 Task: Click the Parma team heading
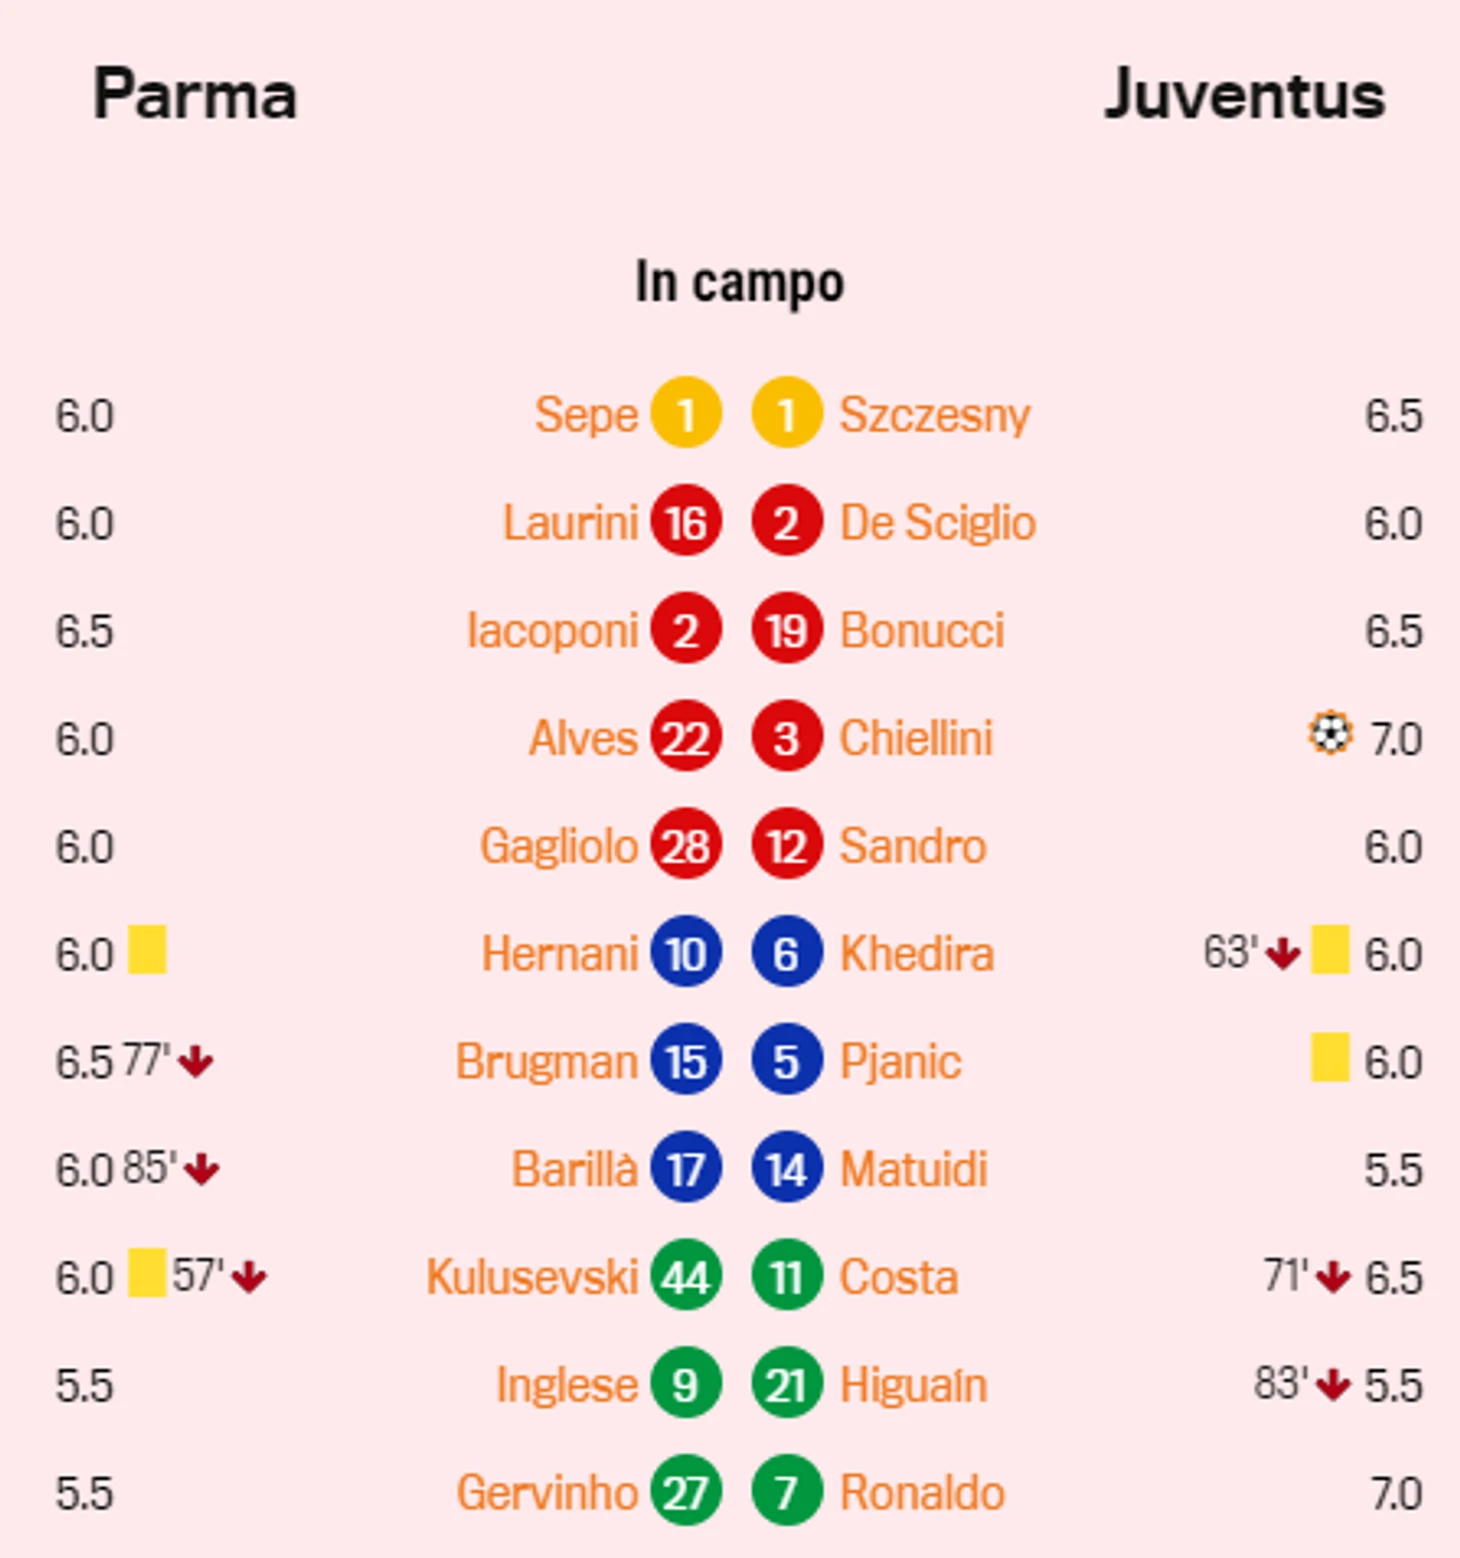click(195, 96)
